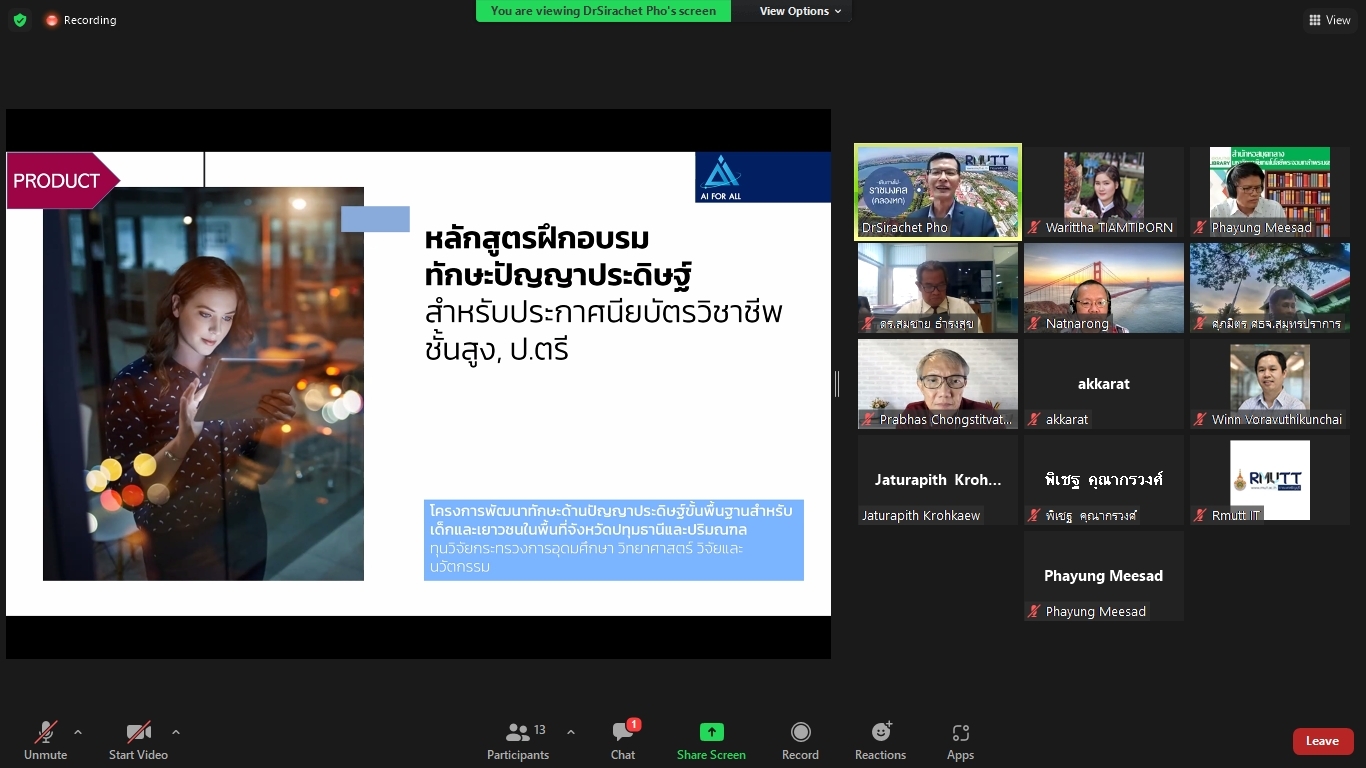The image size is (1366, 768).
Task: Expand video settings arrow beside Start Video
Action: click(176, 732)
